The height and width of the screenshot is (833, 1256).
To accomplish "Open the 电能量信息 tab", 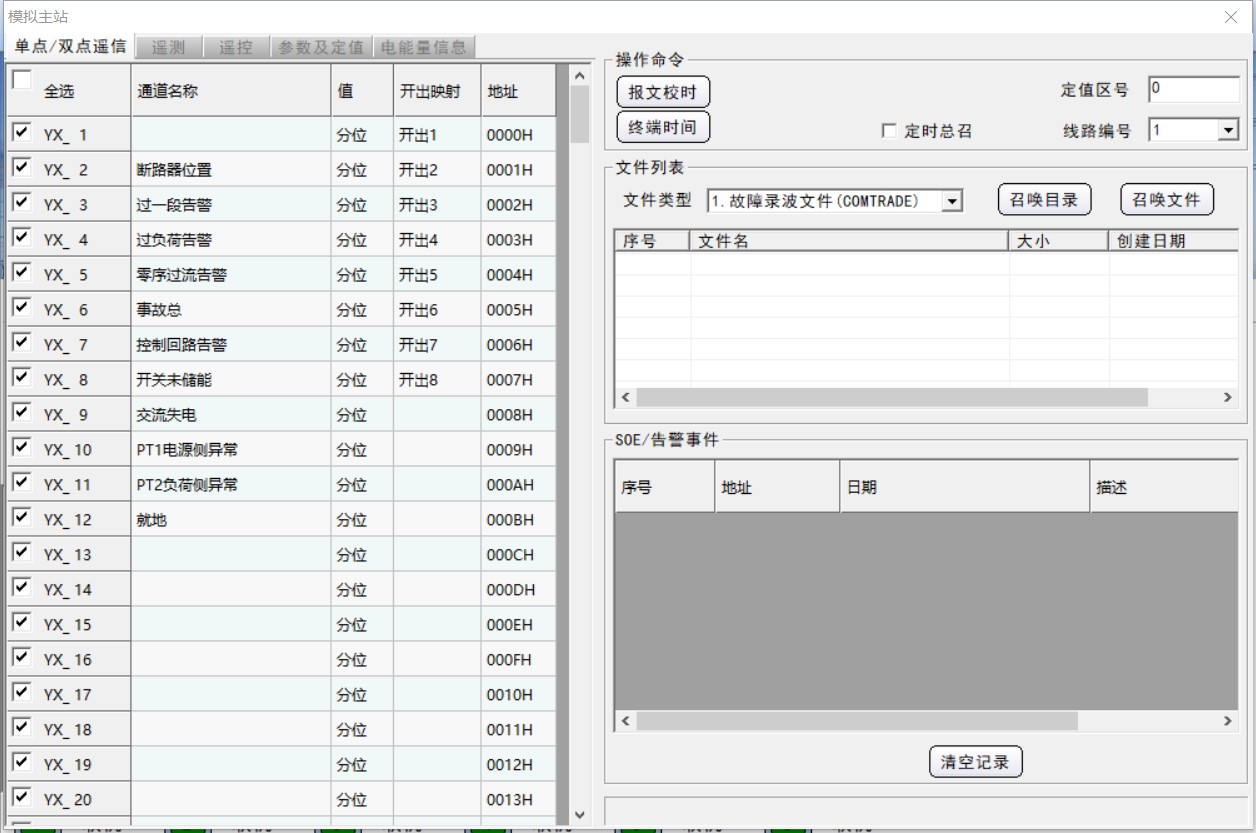I will point(424,47).
